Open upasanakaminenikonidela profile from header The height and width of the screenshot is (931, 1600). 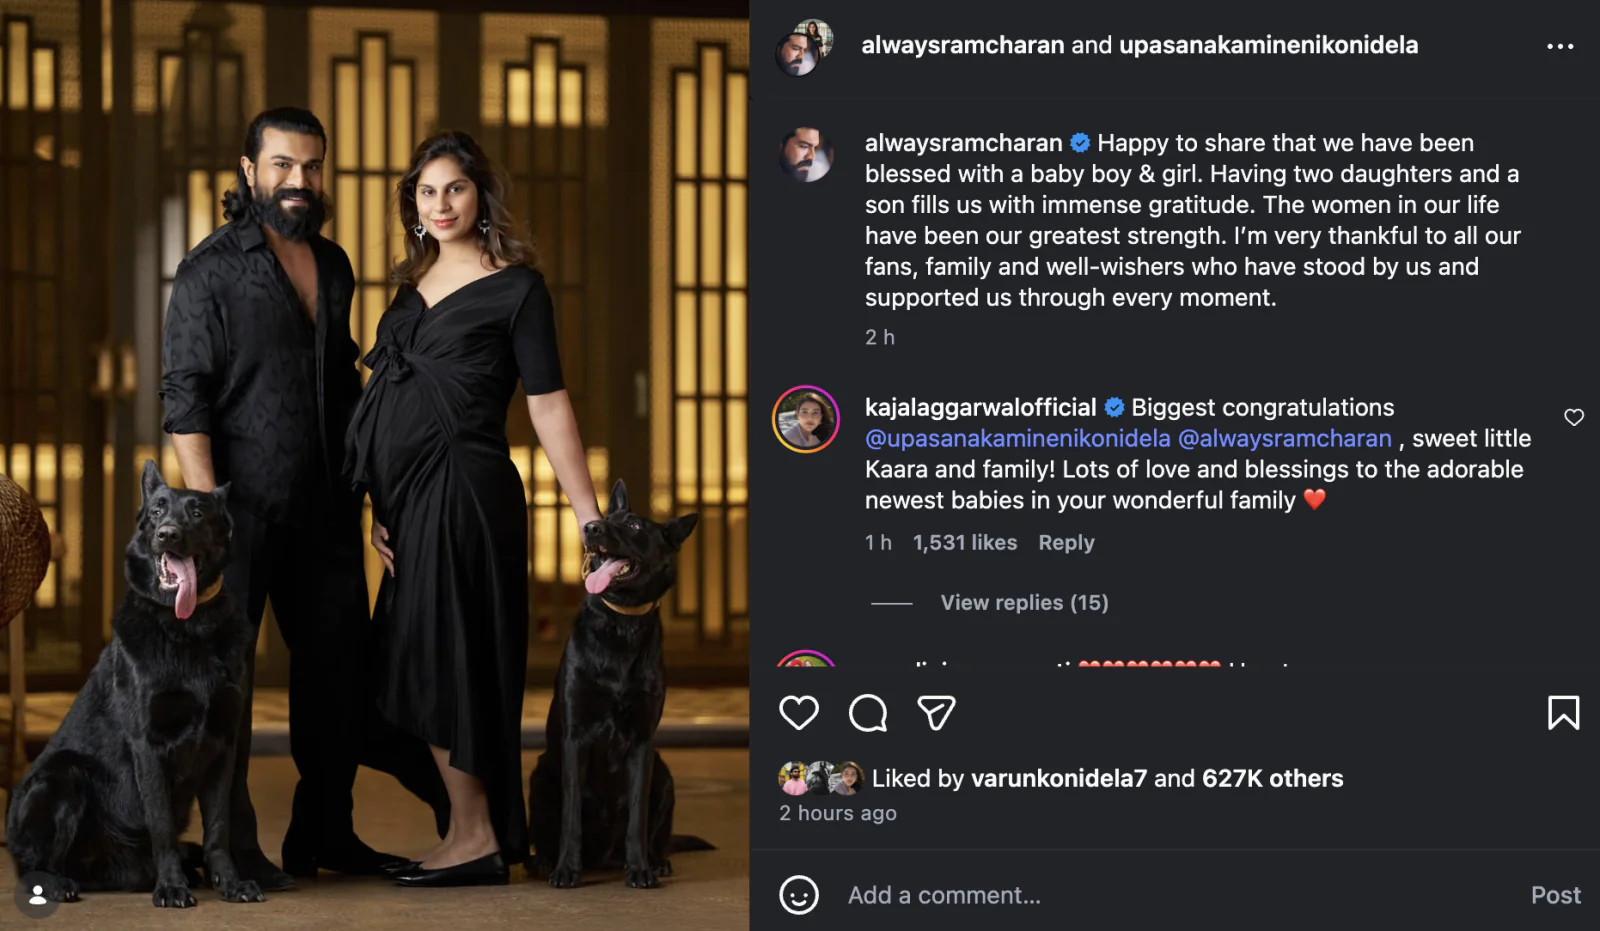coord(1268,45)
